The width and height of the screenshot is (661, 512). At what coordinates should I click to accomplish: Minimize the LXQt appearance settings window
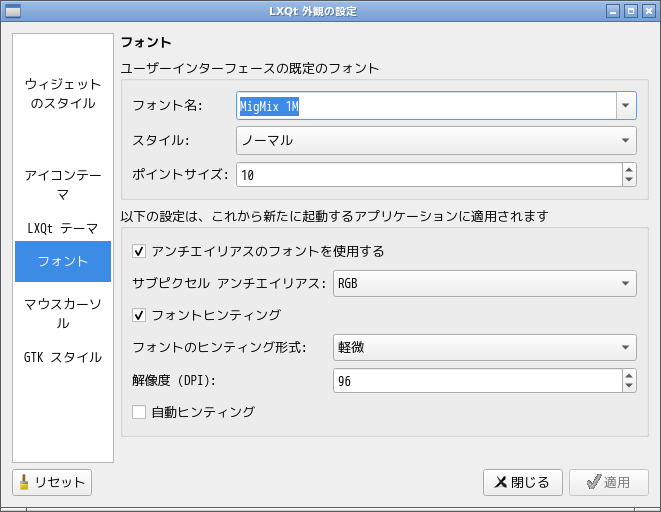coord(613,11)
